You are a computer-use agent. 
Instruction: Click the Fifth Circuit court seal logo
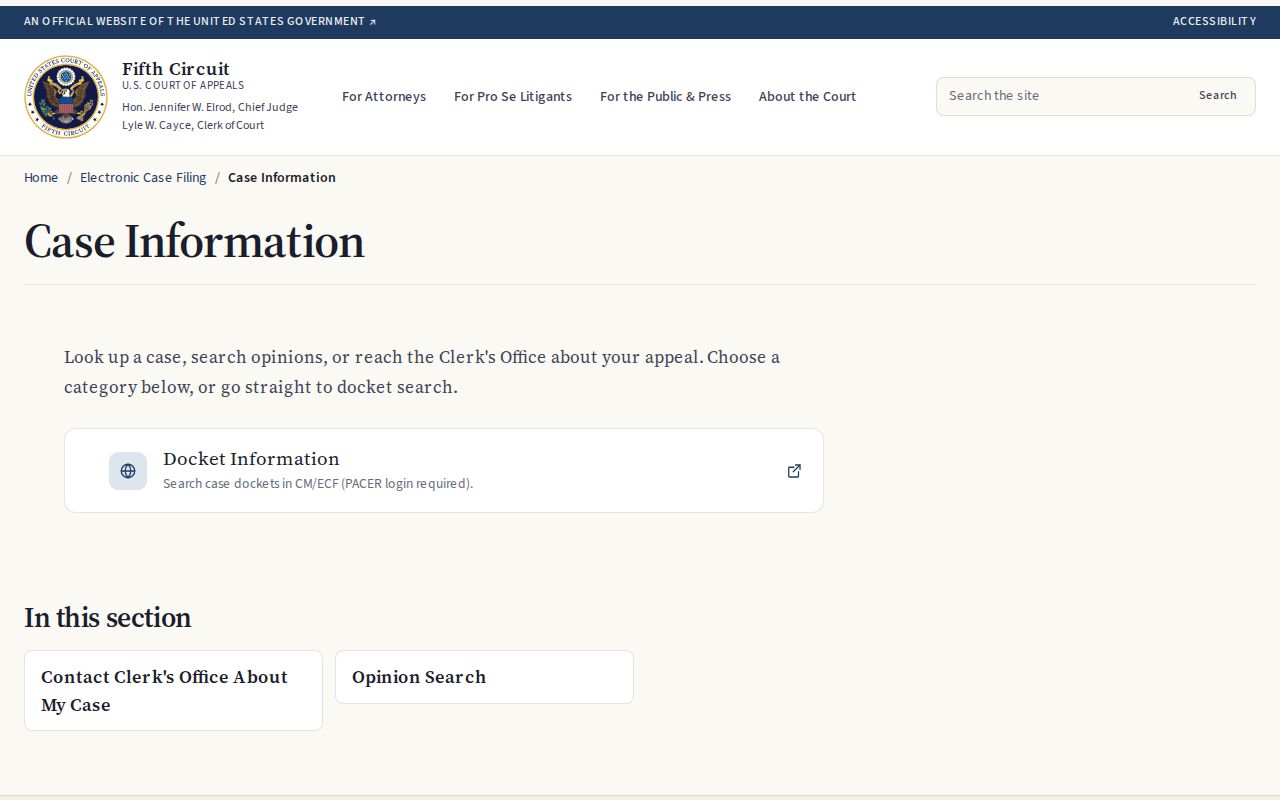66,97
